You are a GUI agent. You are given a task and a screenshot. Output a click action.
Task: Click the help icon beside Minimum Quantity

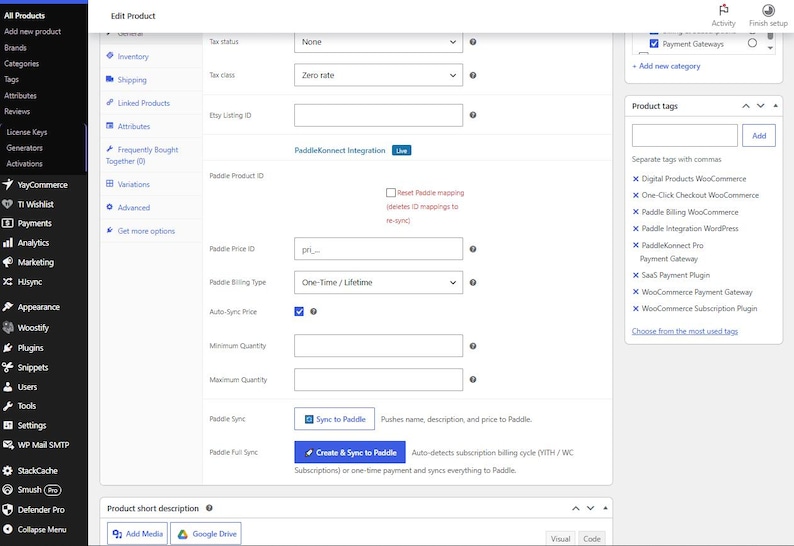pyautogui.click(x=472, y=346)
